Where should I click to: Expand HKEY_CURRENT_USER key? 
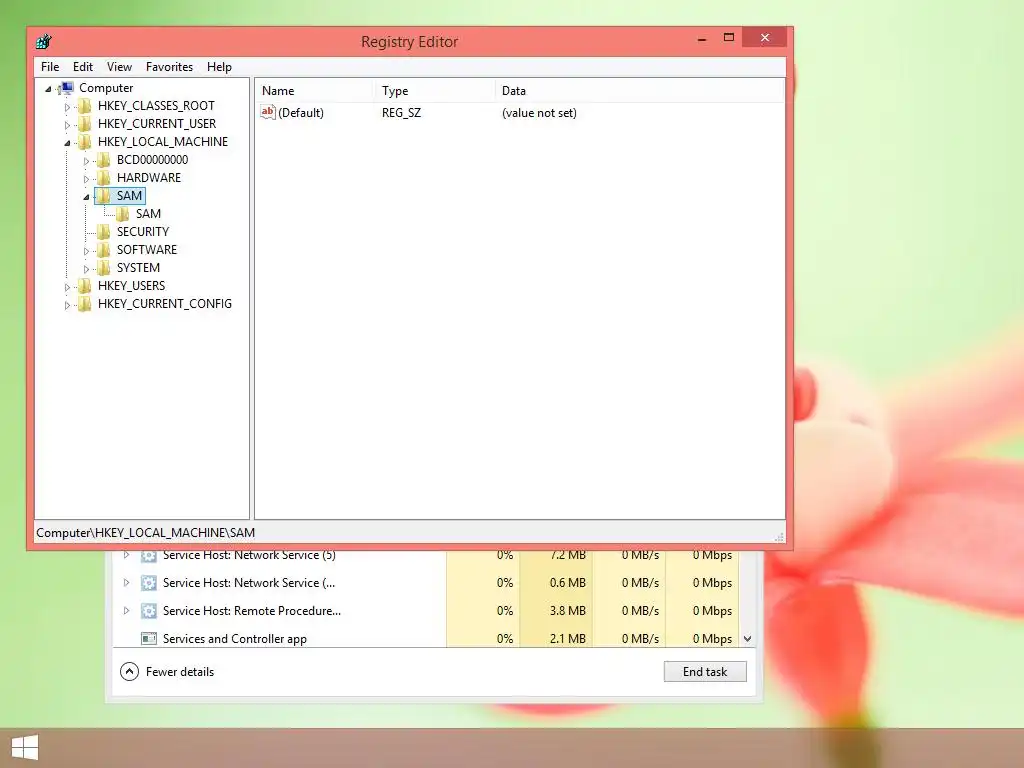pyautogui.click(x=67, y=125)
